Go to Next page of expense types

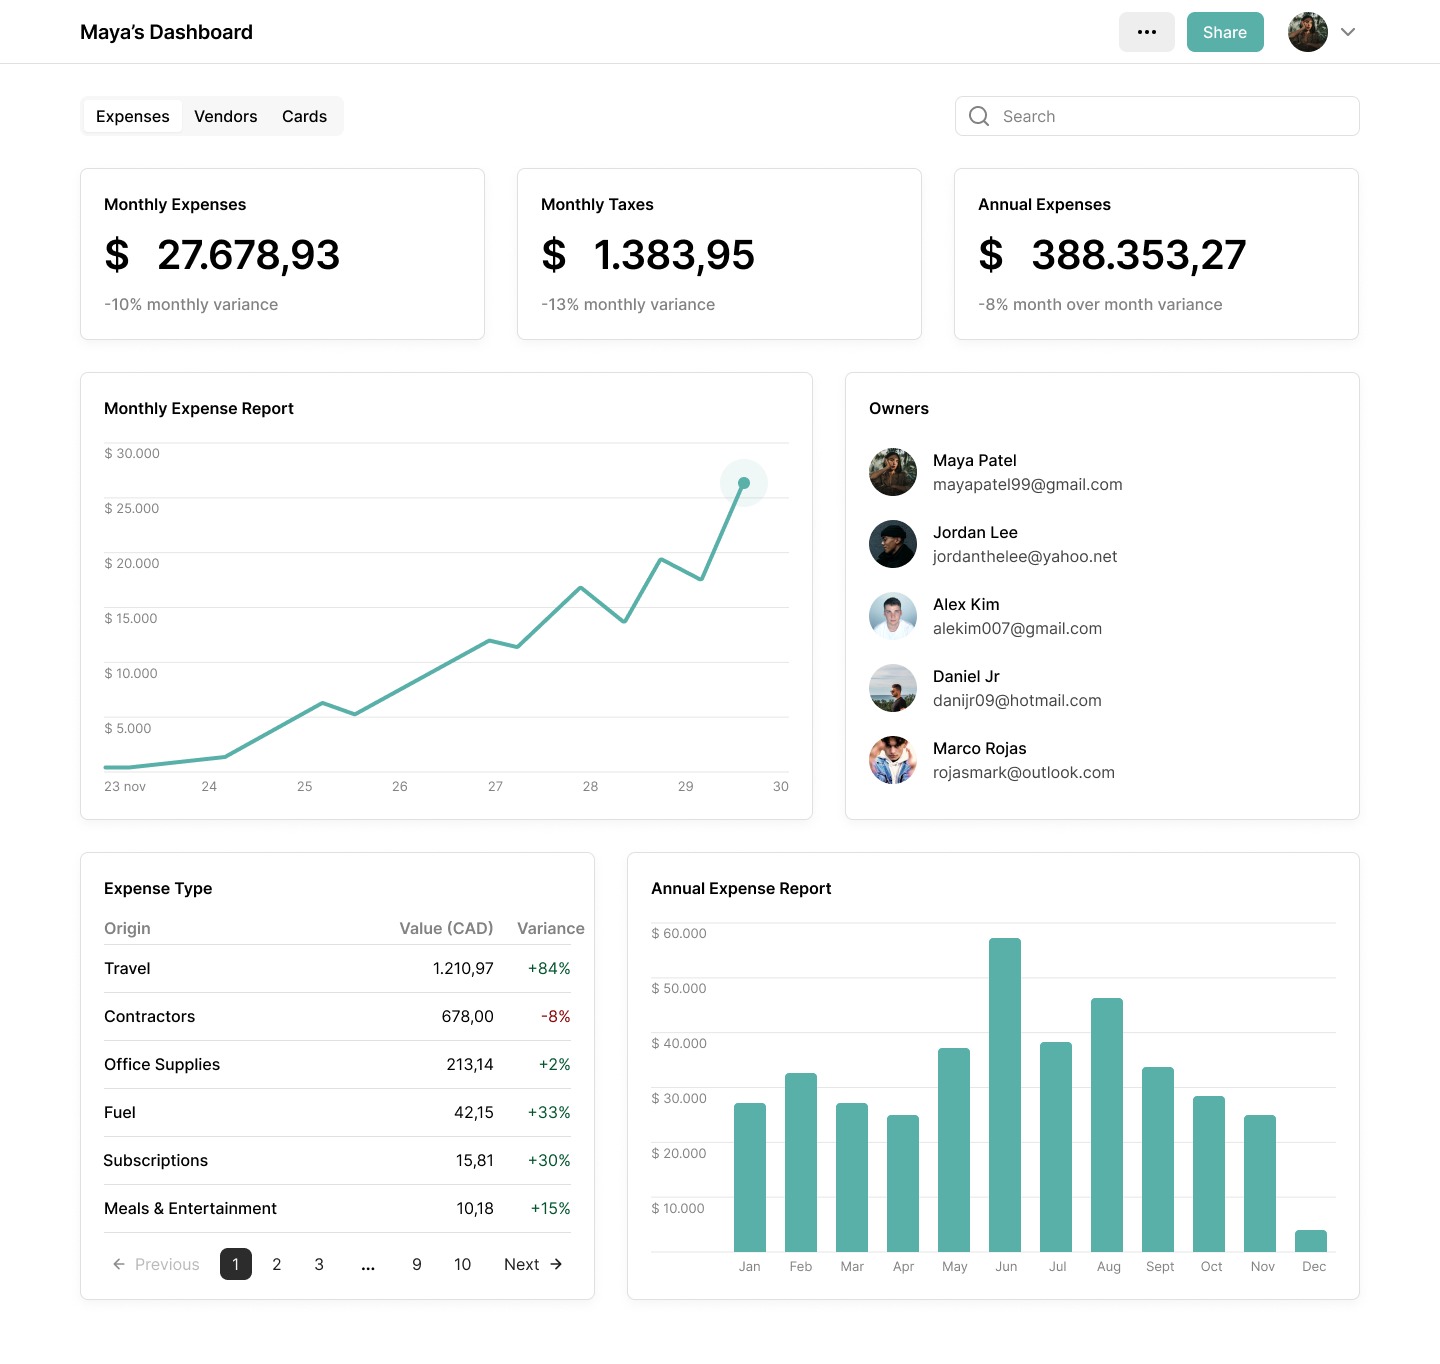(x=533, y=1264)
